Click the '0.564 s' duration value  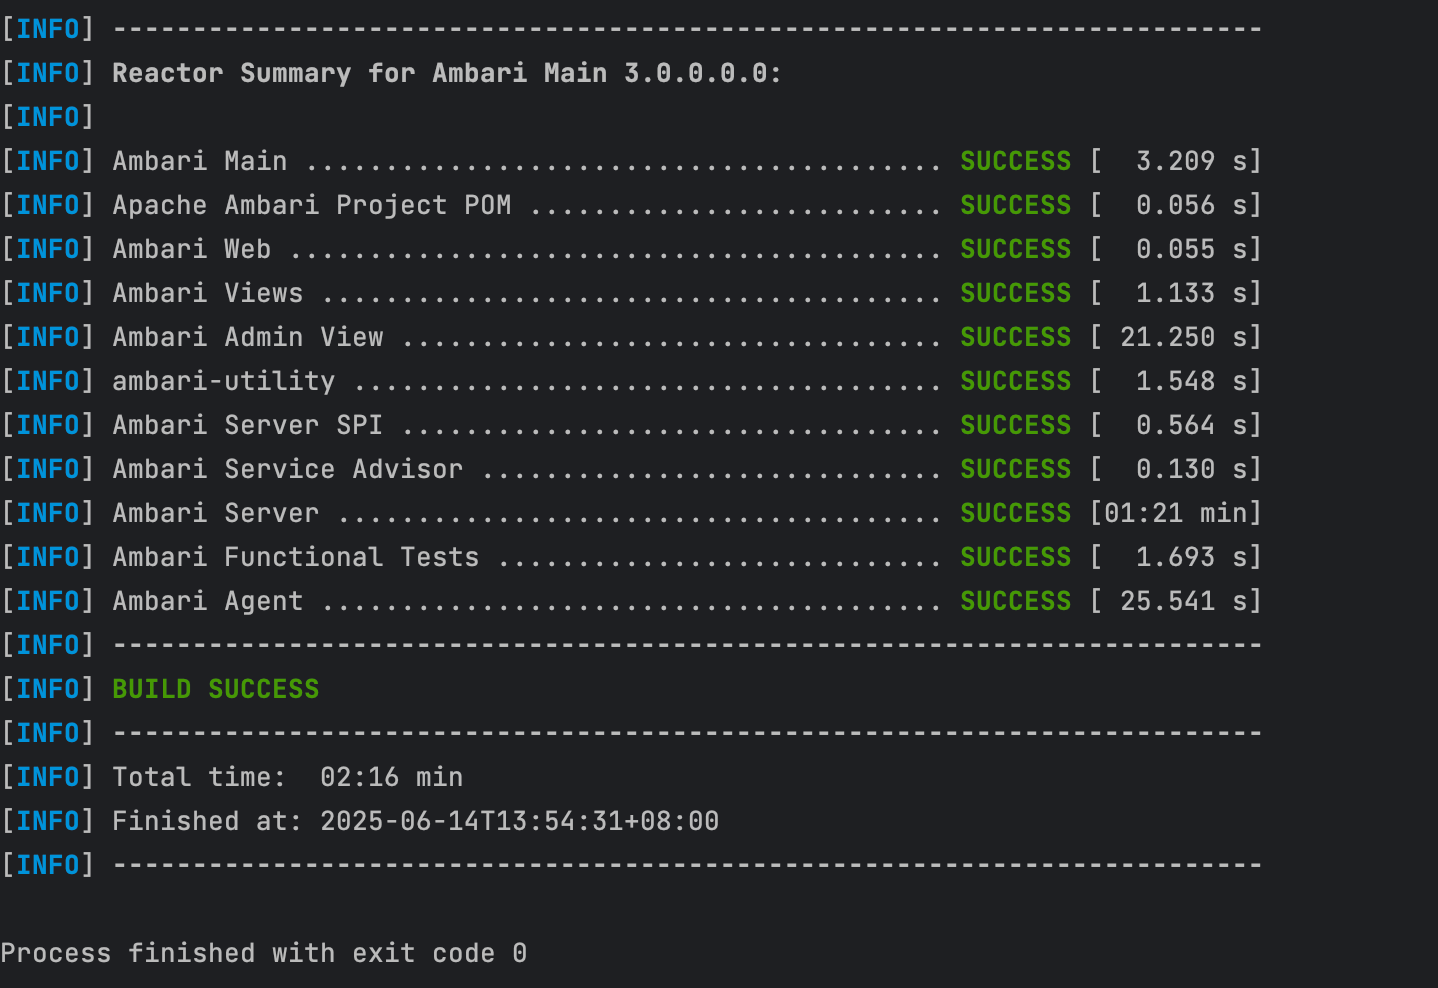tap(1192, 425)
